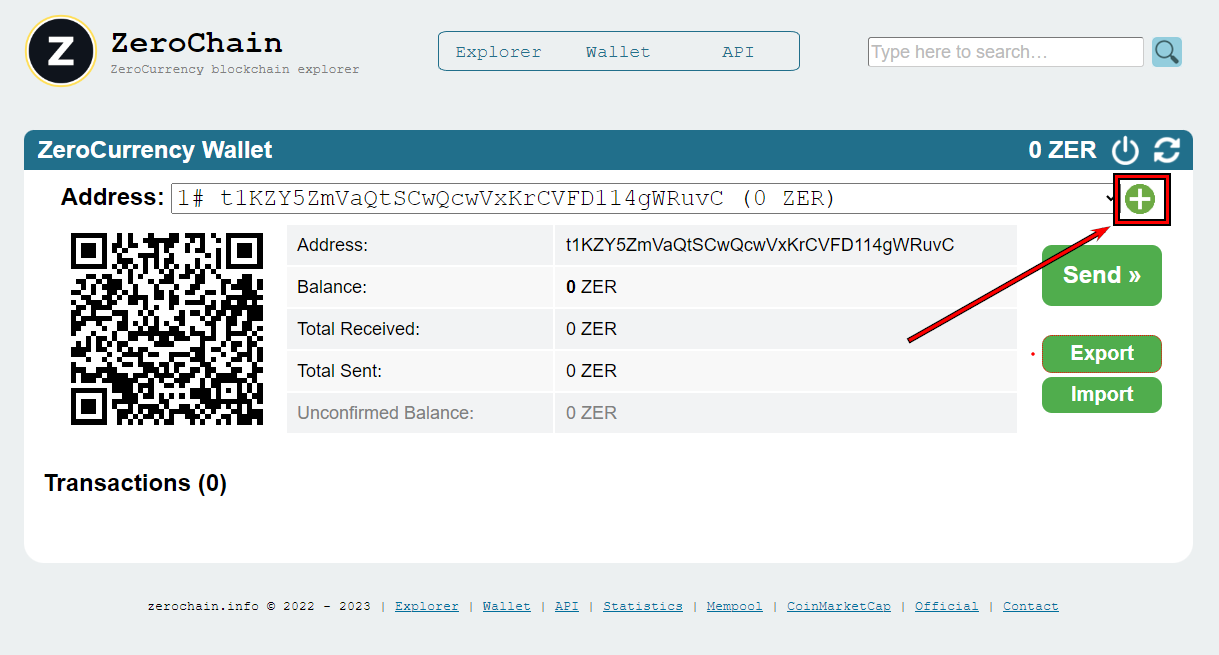The image size is (1219, 655).
Task: Click the 'Total Received:' label
Action: [x=358, y=329]
